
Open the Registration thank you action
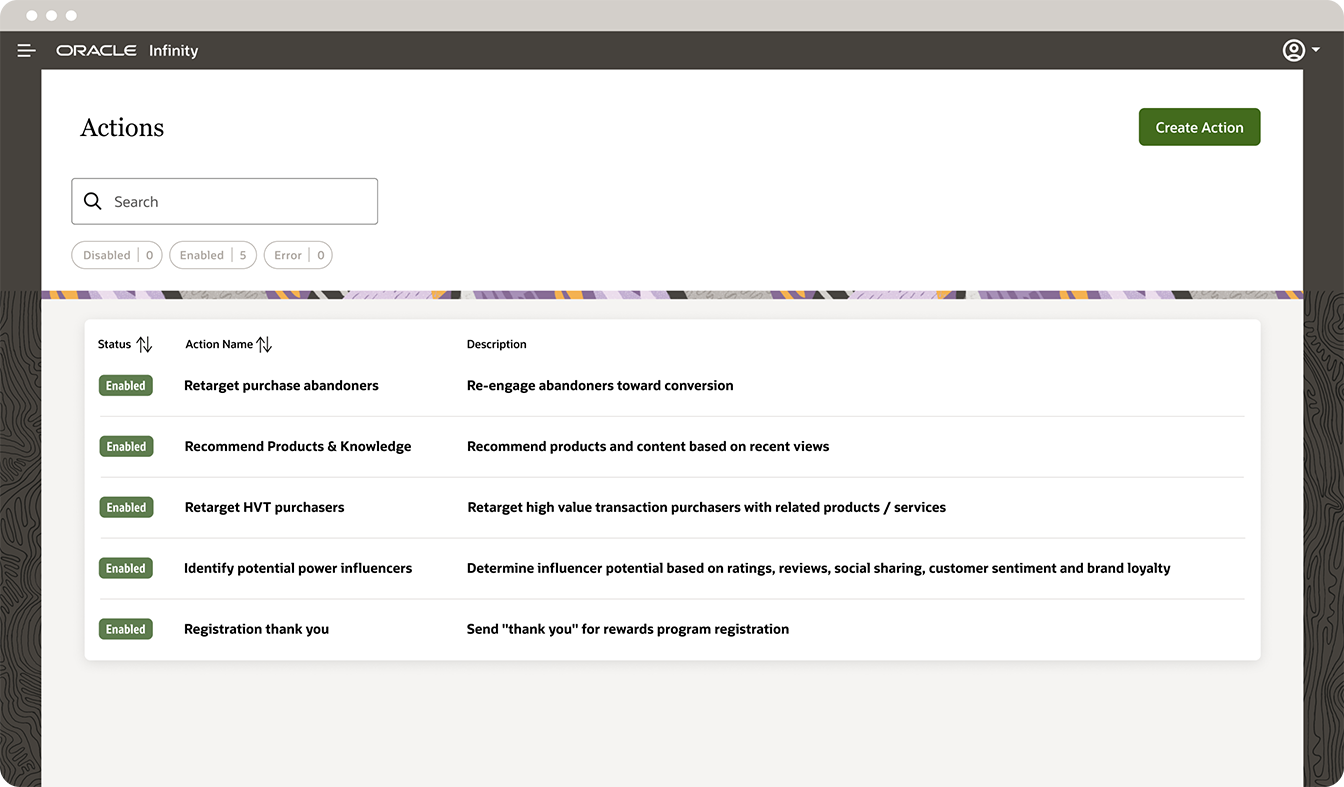pyautogui.click(x=256, y=630)
